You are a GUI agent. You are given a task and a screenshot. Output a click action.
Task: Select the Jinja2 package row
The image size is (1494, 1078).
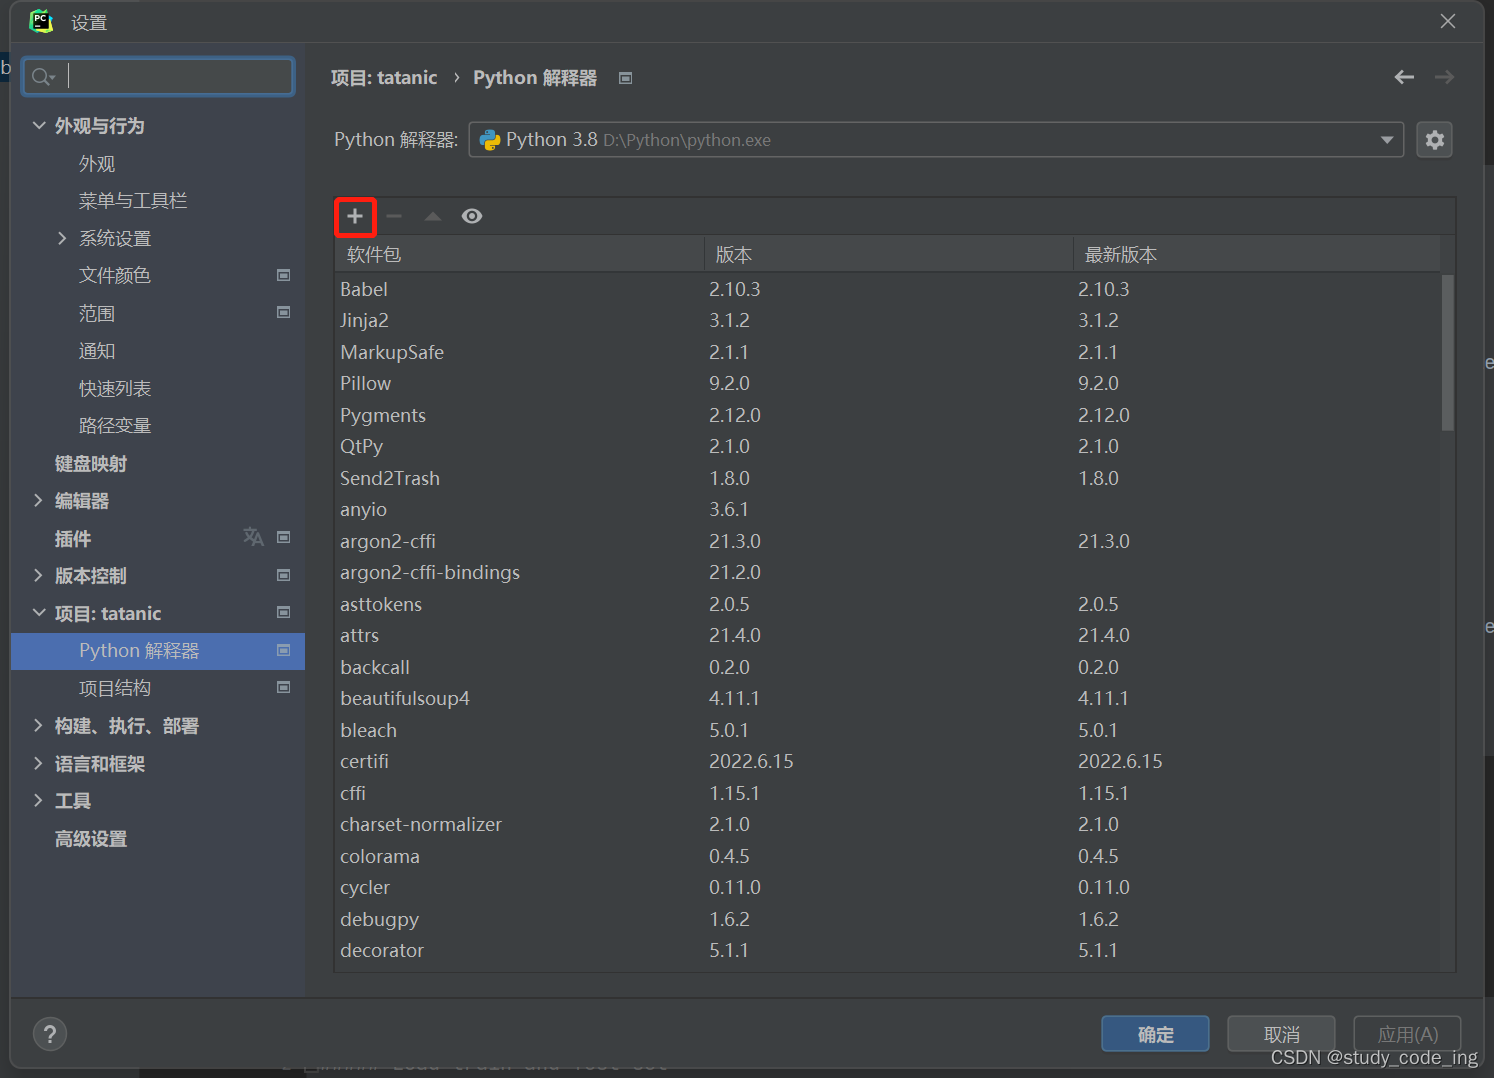[888, 321]
